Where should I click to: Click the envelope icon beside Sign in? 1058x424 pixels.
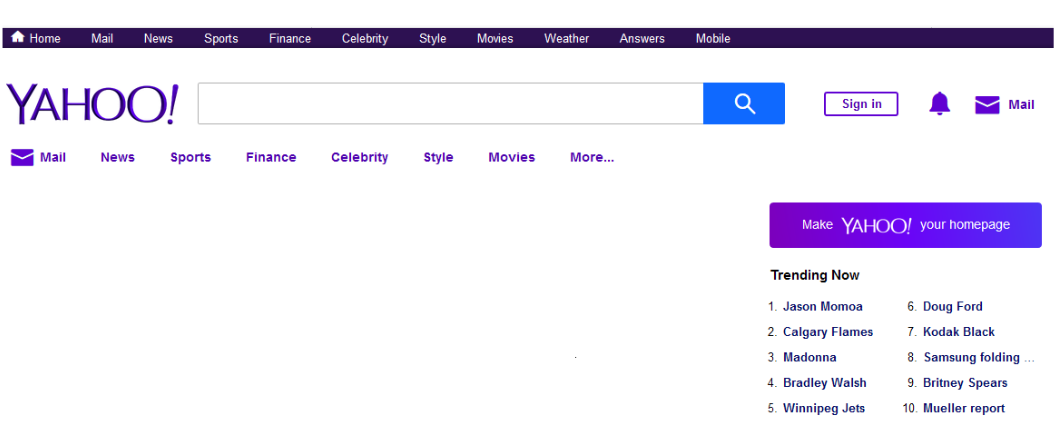(987, 105)
